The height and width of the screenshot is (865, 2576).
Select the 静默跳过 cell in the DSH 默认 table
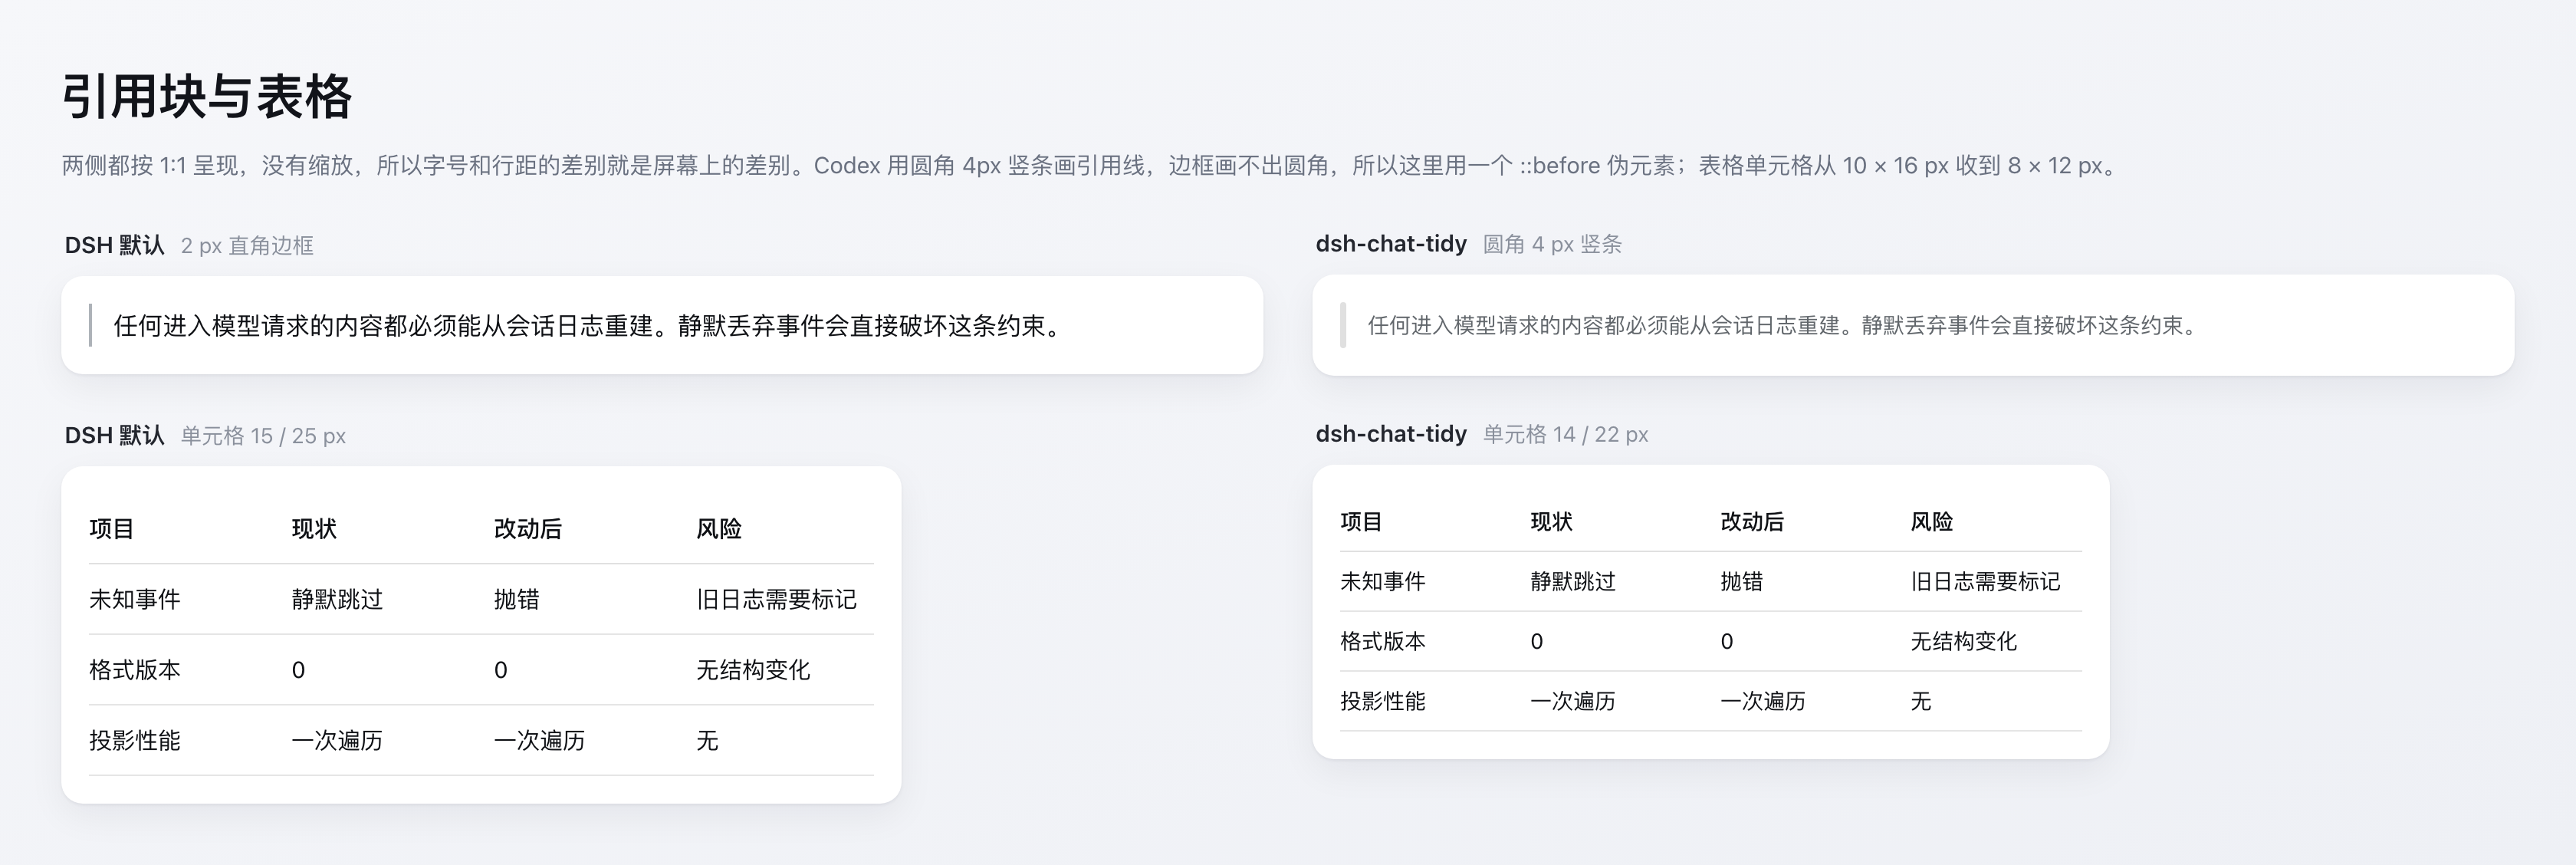[337, 599]
